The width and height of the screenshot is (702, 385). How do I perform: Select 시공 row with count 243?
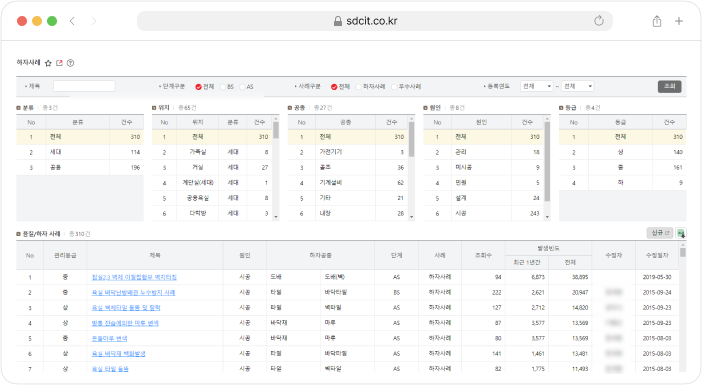tap(483, 214)
